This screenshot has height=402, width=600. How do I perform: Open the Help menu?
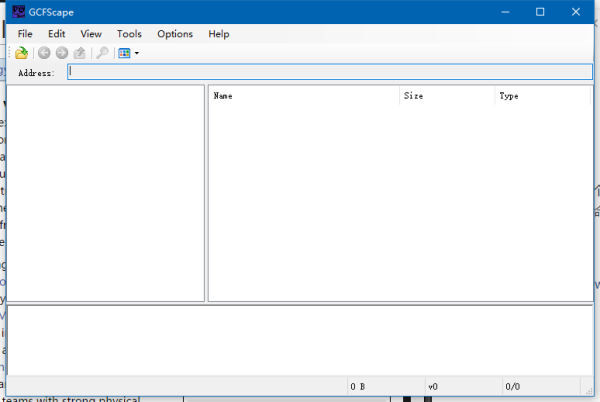(219, 34)
